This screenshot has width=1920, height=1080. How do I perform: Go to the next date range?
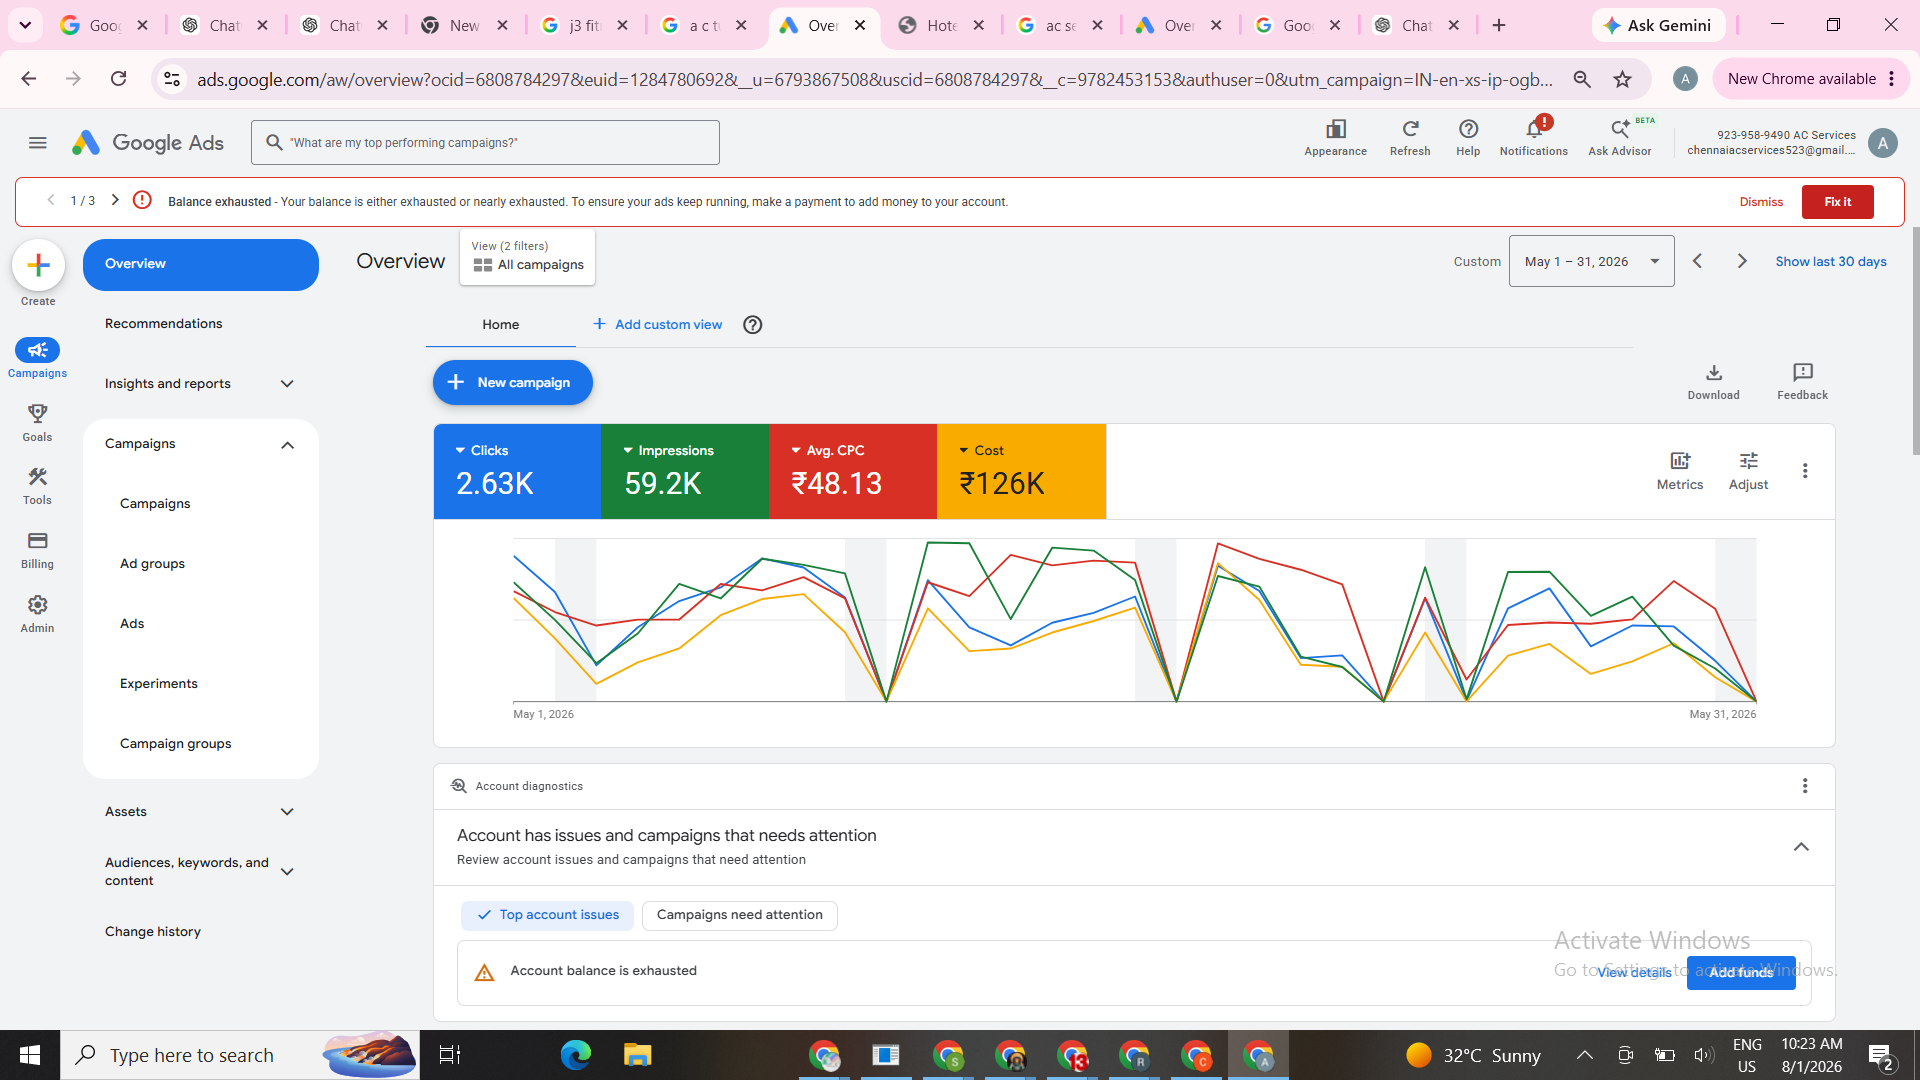[x=1741, y=261]
